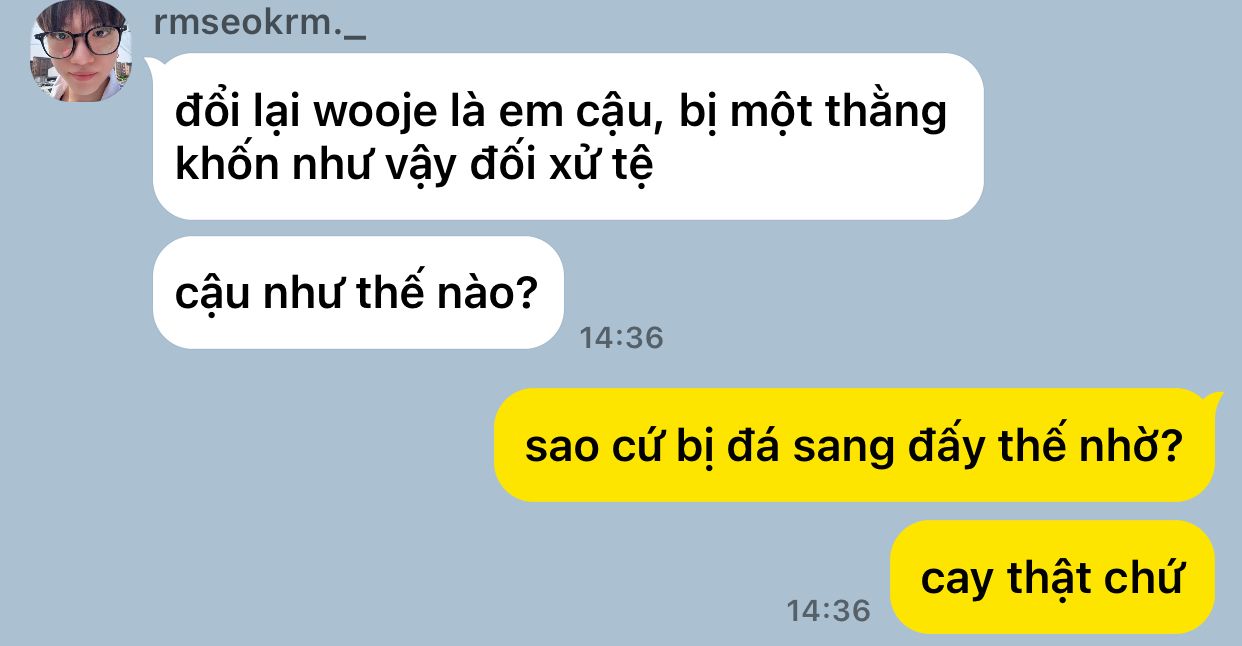Select the yellow "sao cứ bị đá" message
Screen dimensions: 1242x646
click(x=855, y=446)
